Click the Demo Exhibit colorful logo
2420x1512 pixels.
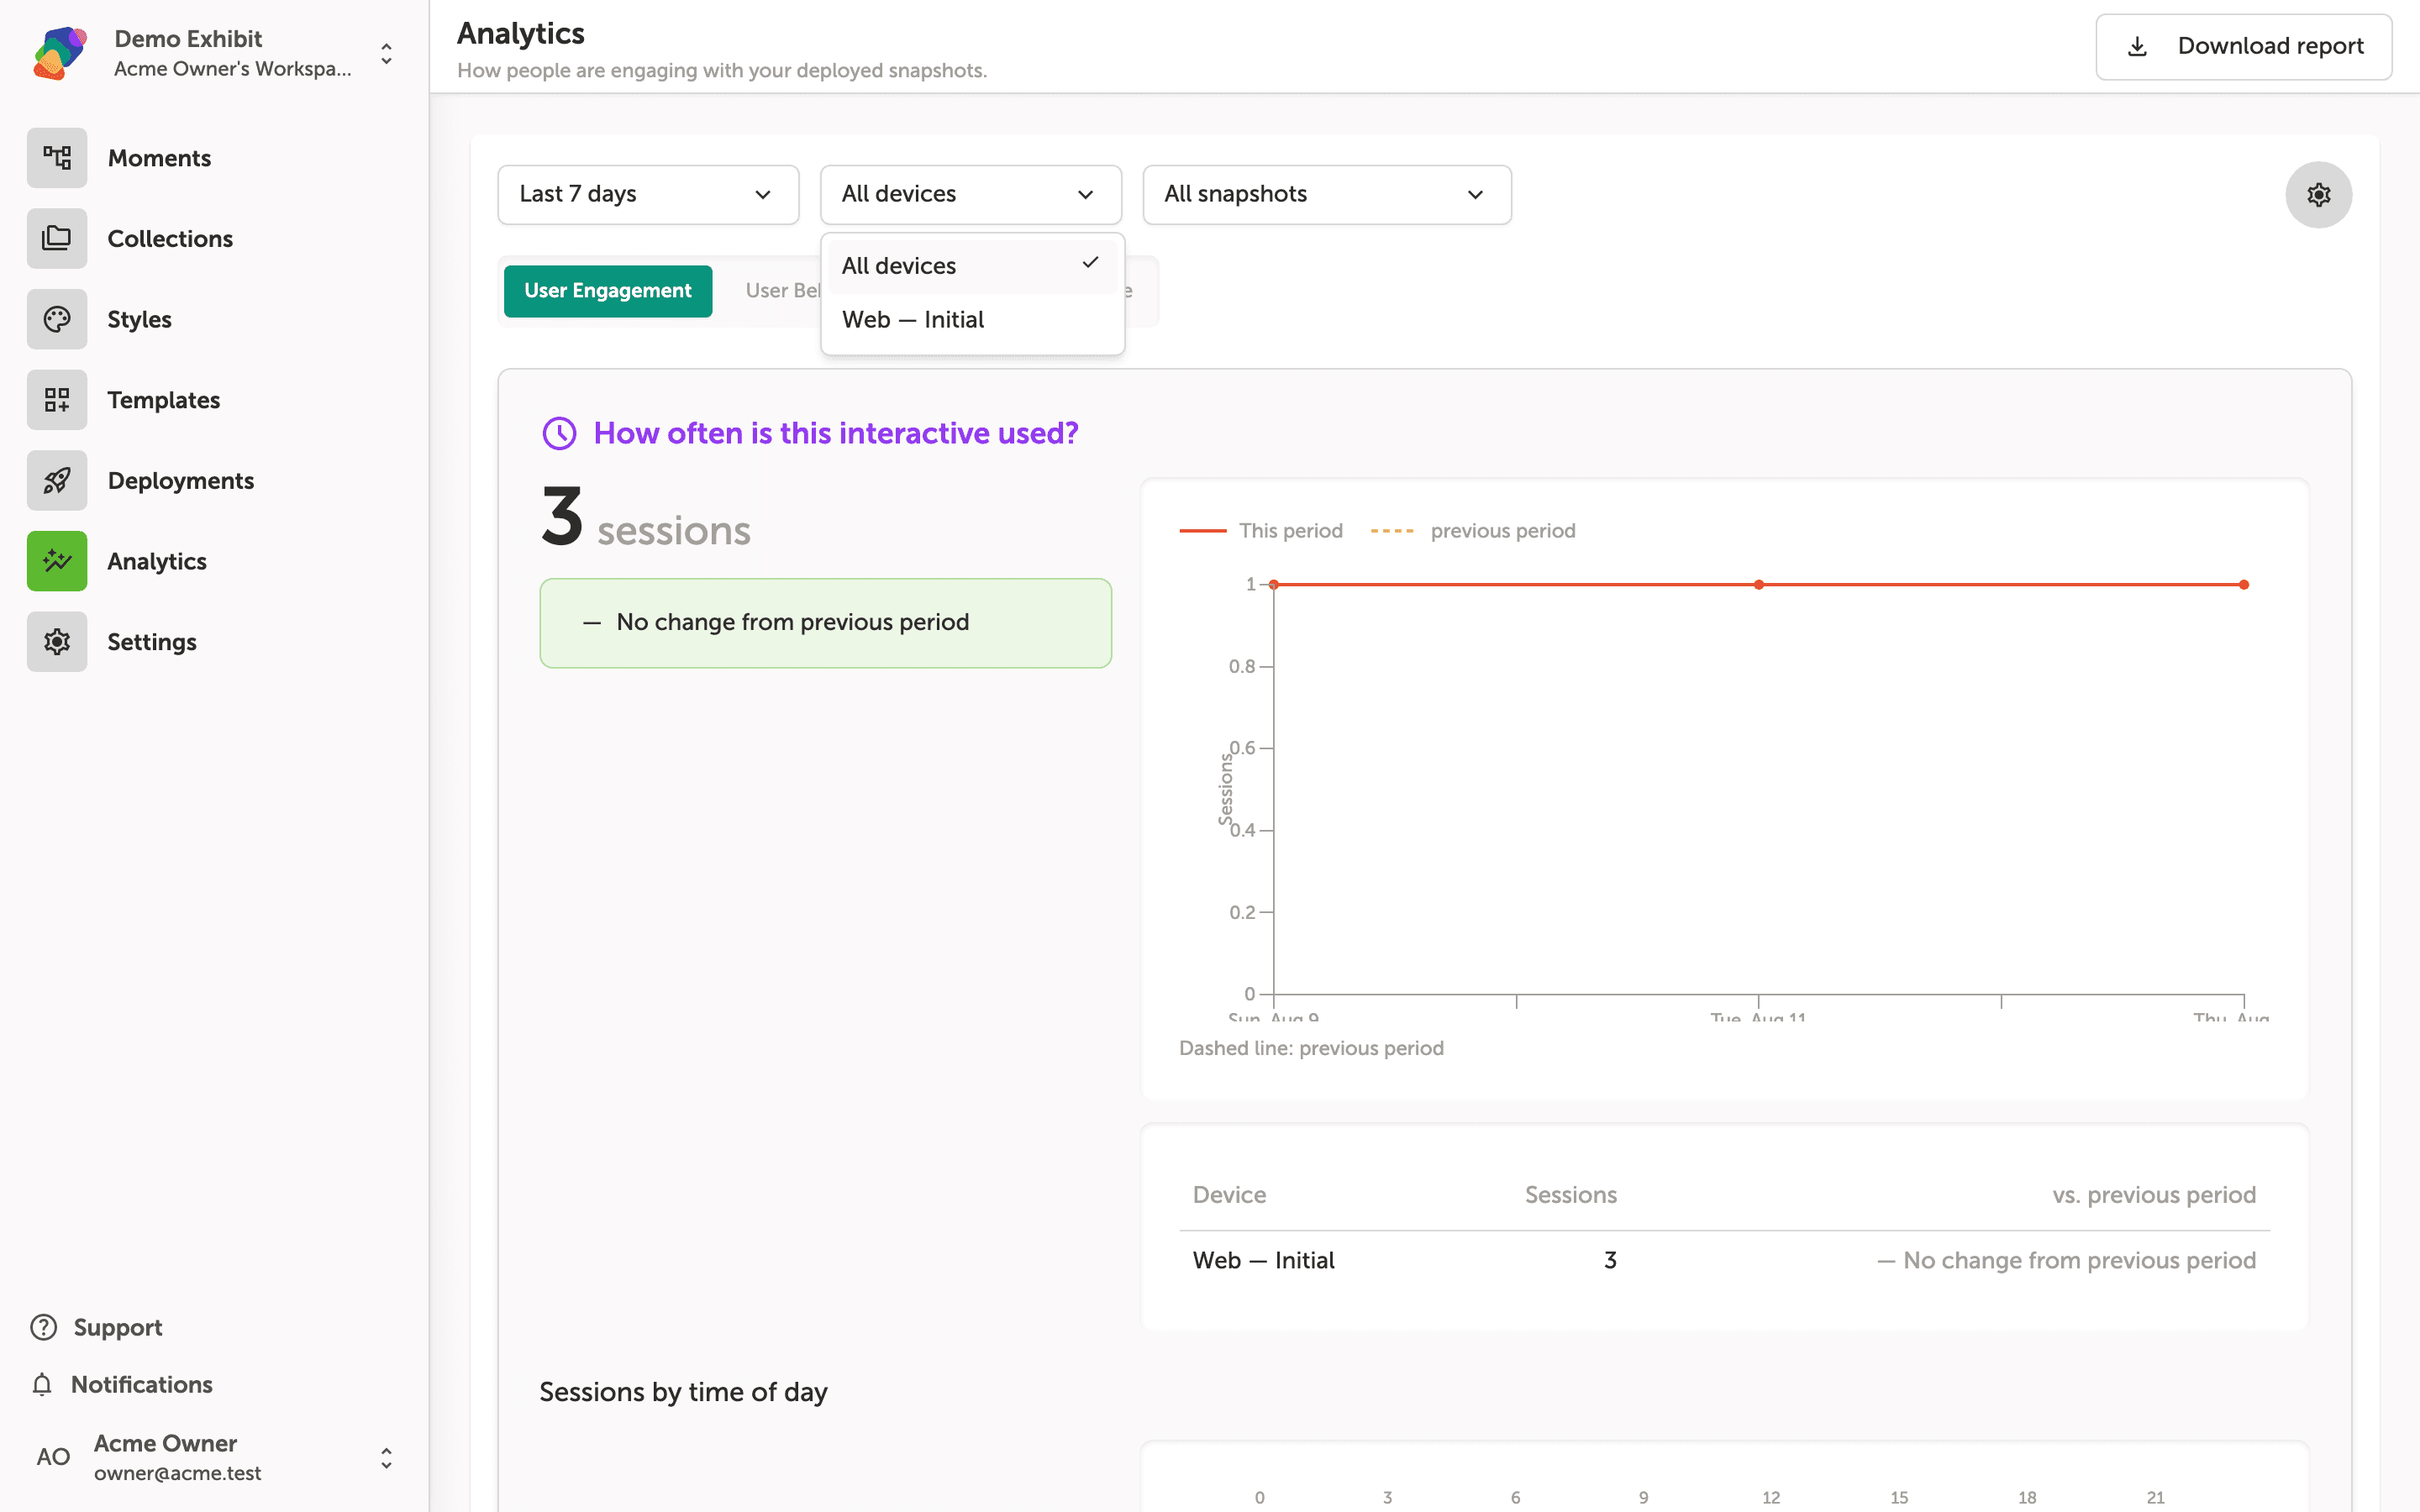click(60, 53)
